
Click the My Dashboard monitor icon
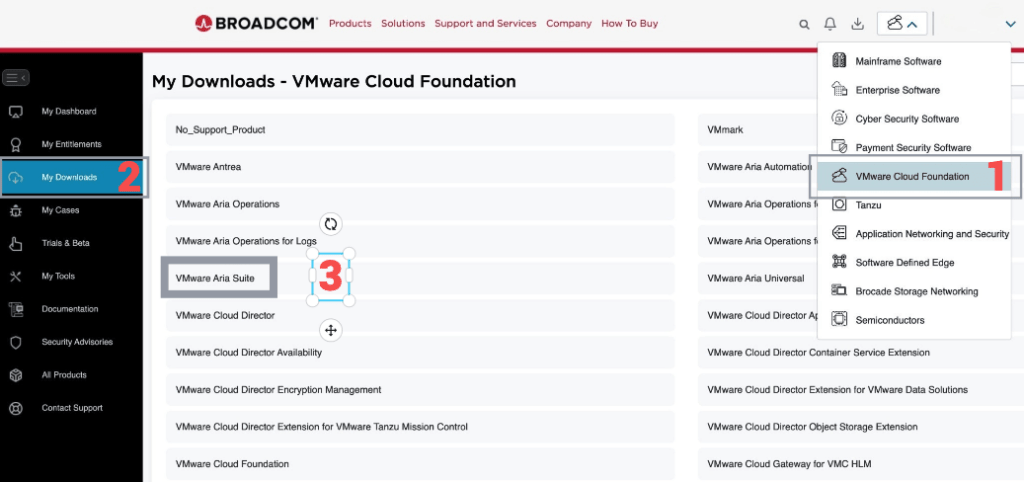pos(16,112)
